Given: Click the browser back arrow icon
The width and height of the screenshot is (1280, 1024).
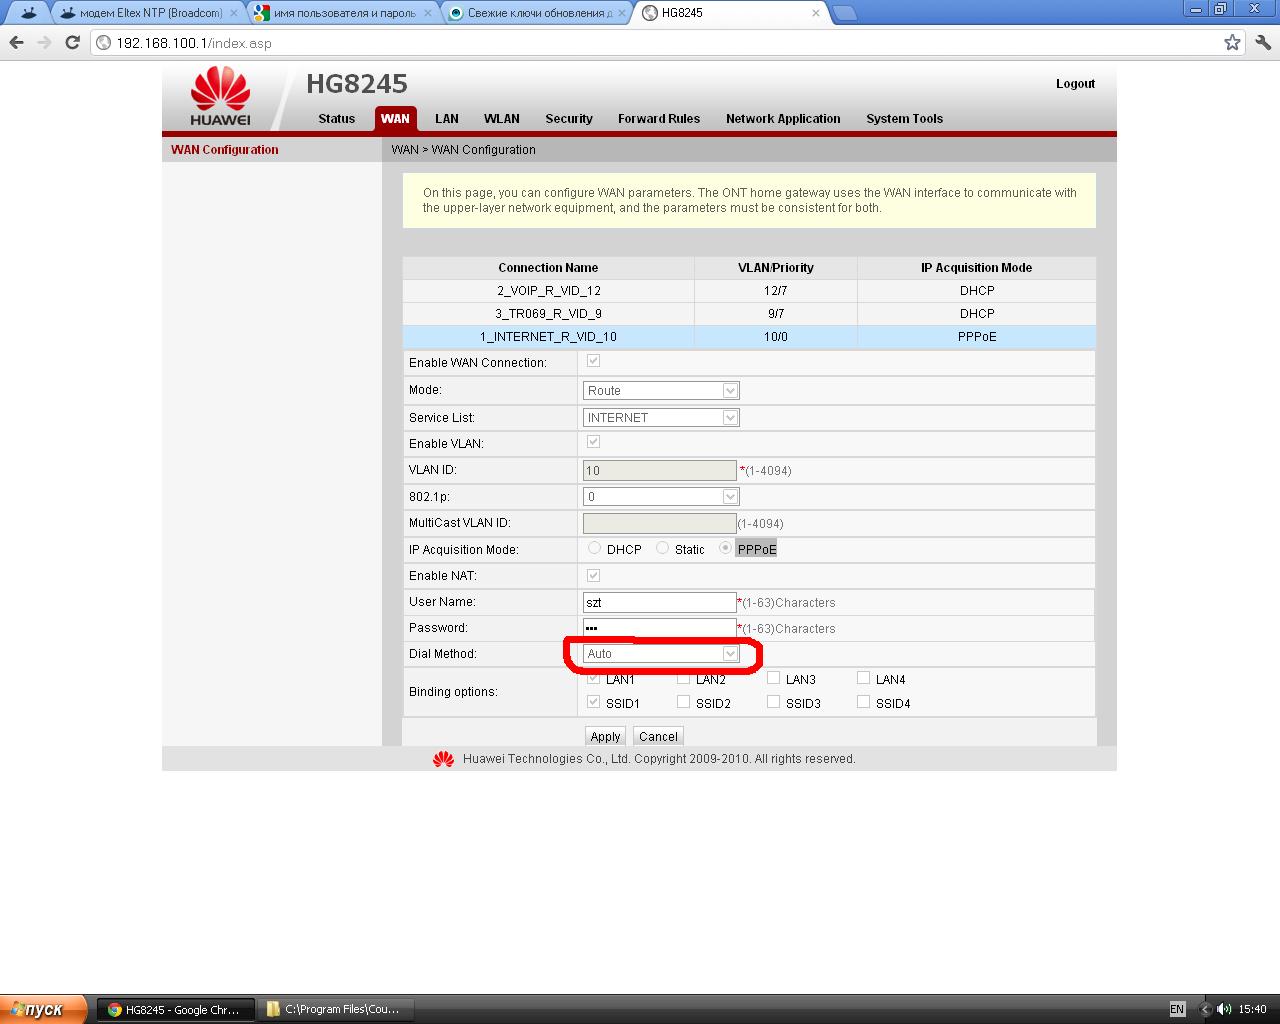Looking at the screenshot, I should point(17,43).
